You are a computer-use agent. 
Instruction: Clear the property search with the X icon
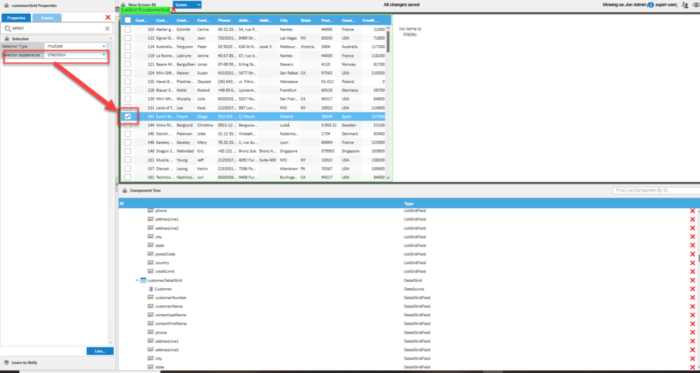click(107, 29)
